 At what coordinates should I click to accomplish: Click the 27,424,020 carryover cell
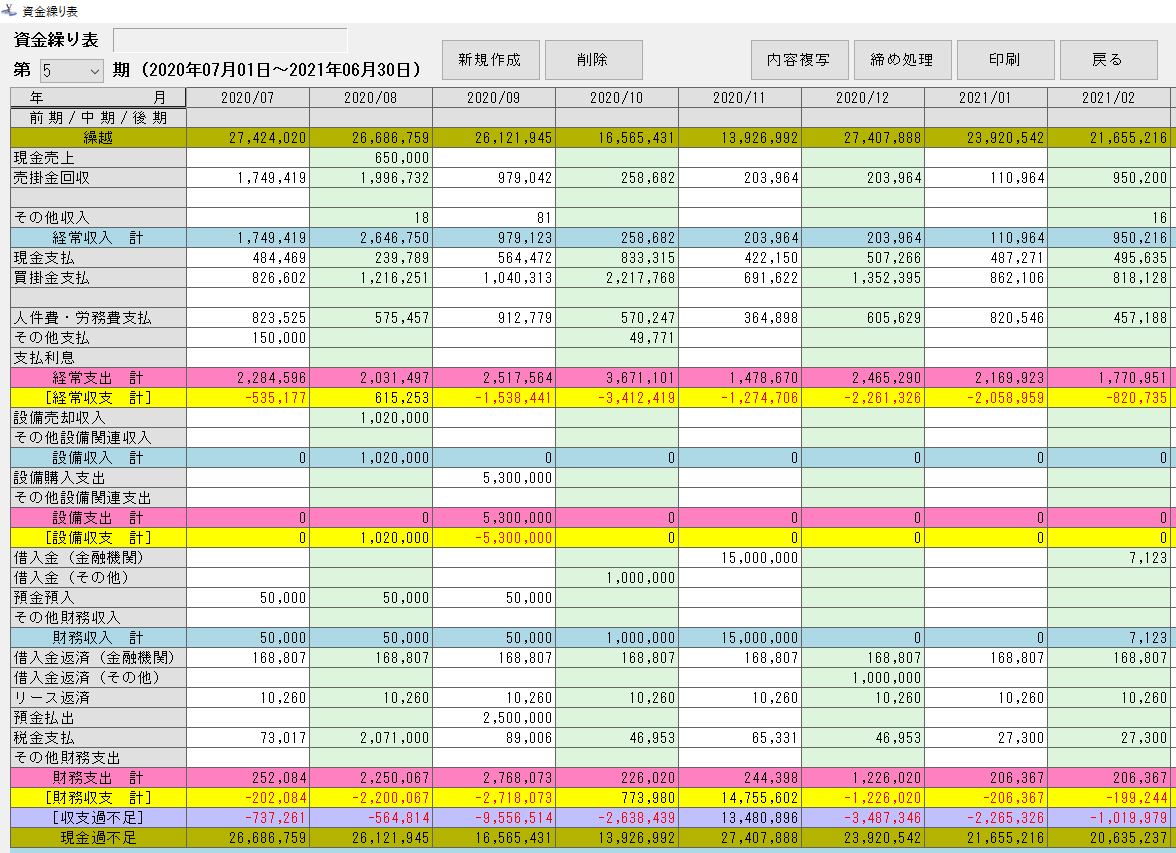248,138
